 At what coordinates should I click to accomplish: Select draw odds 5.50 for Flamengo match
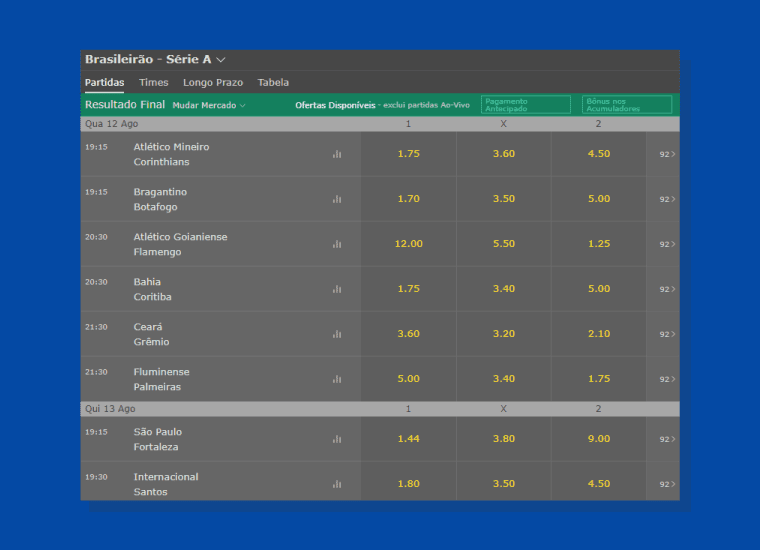tap(504, 244)
